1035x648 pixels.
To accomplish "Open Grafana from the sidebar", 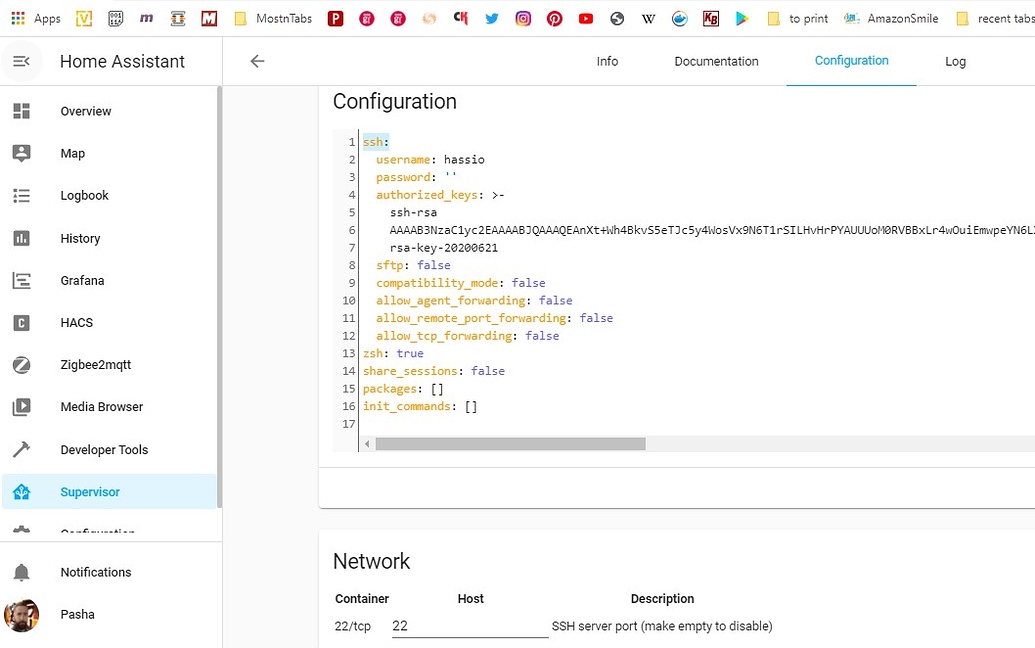I will tap(81, 280).
